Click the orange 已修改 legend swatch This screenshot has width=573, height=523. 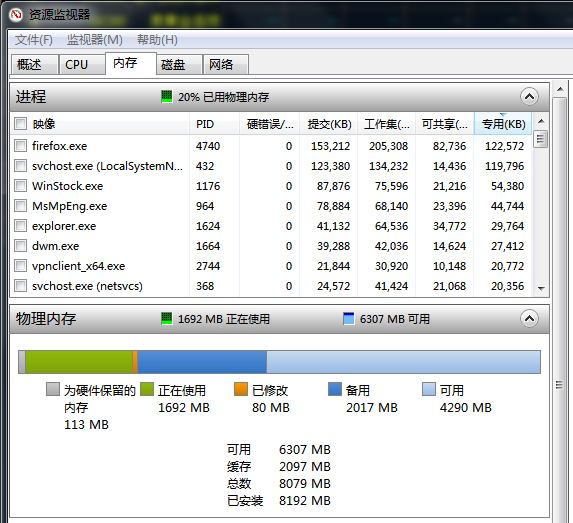click(241, 389)
